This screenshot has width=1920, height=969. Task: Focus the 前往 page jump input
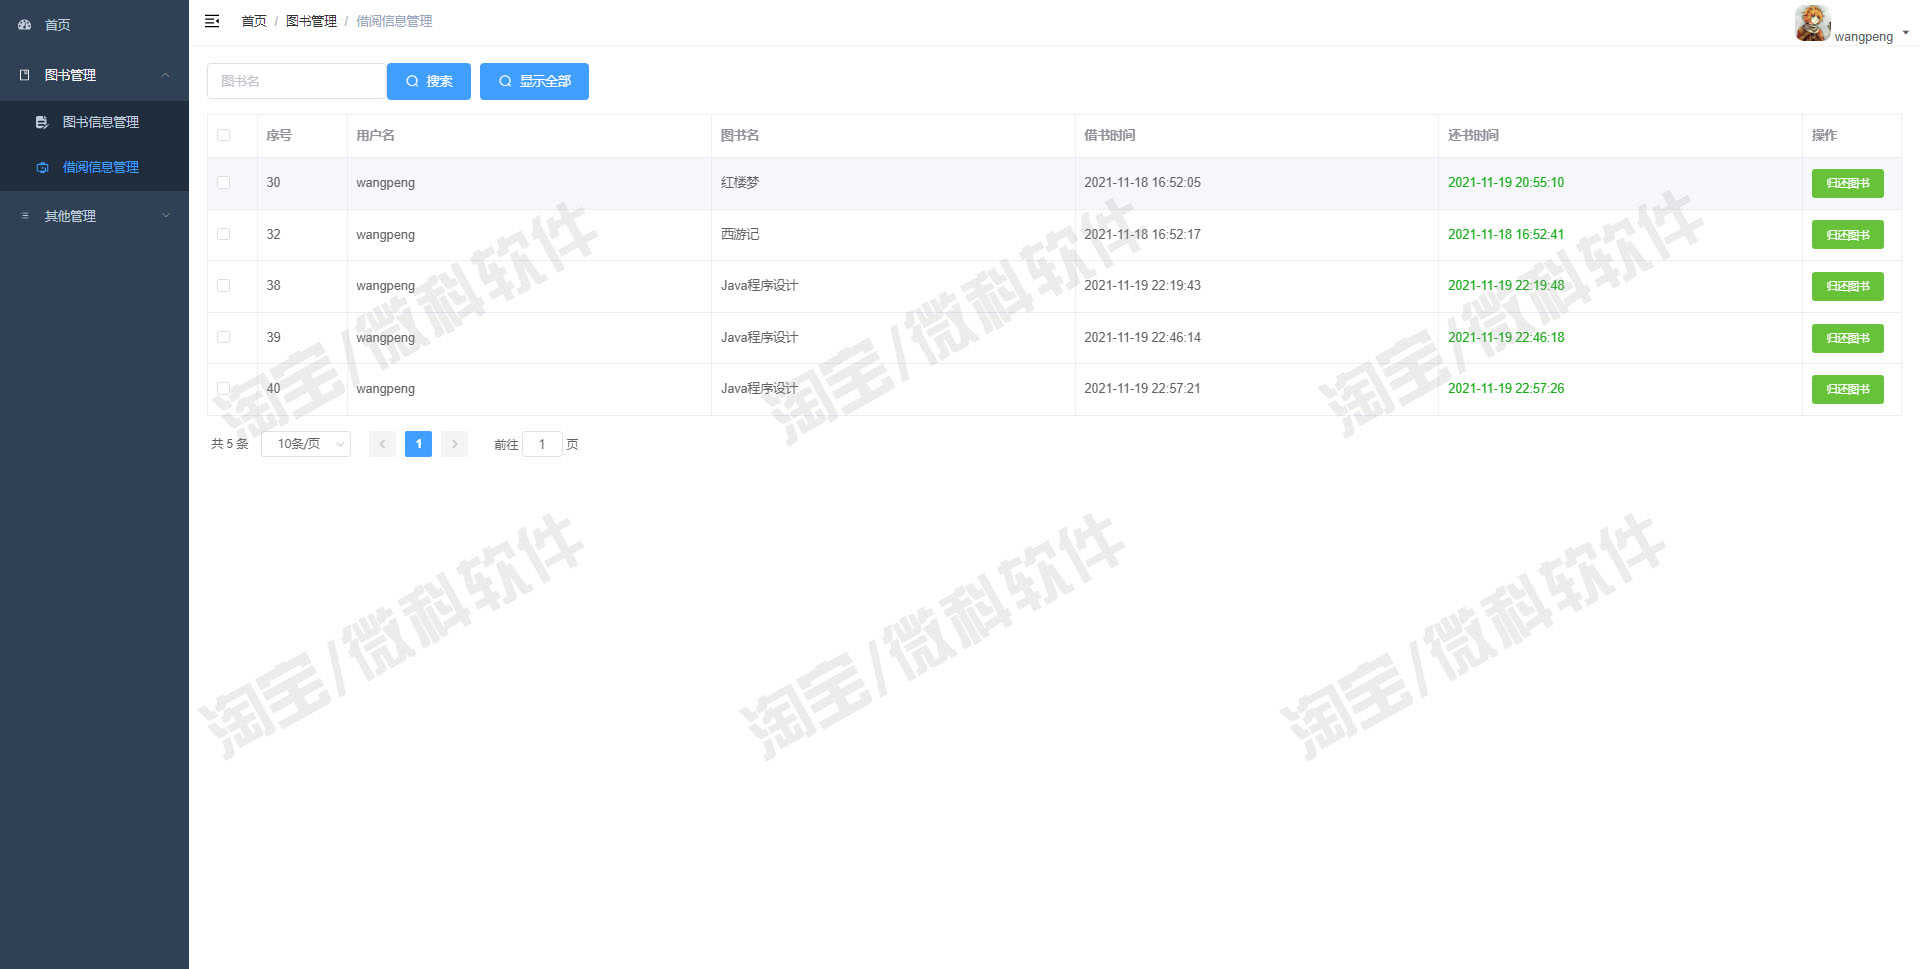pos(542,444)
